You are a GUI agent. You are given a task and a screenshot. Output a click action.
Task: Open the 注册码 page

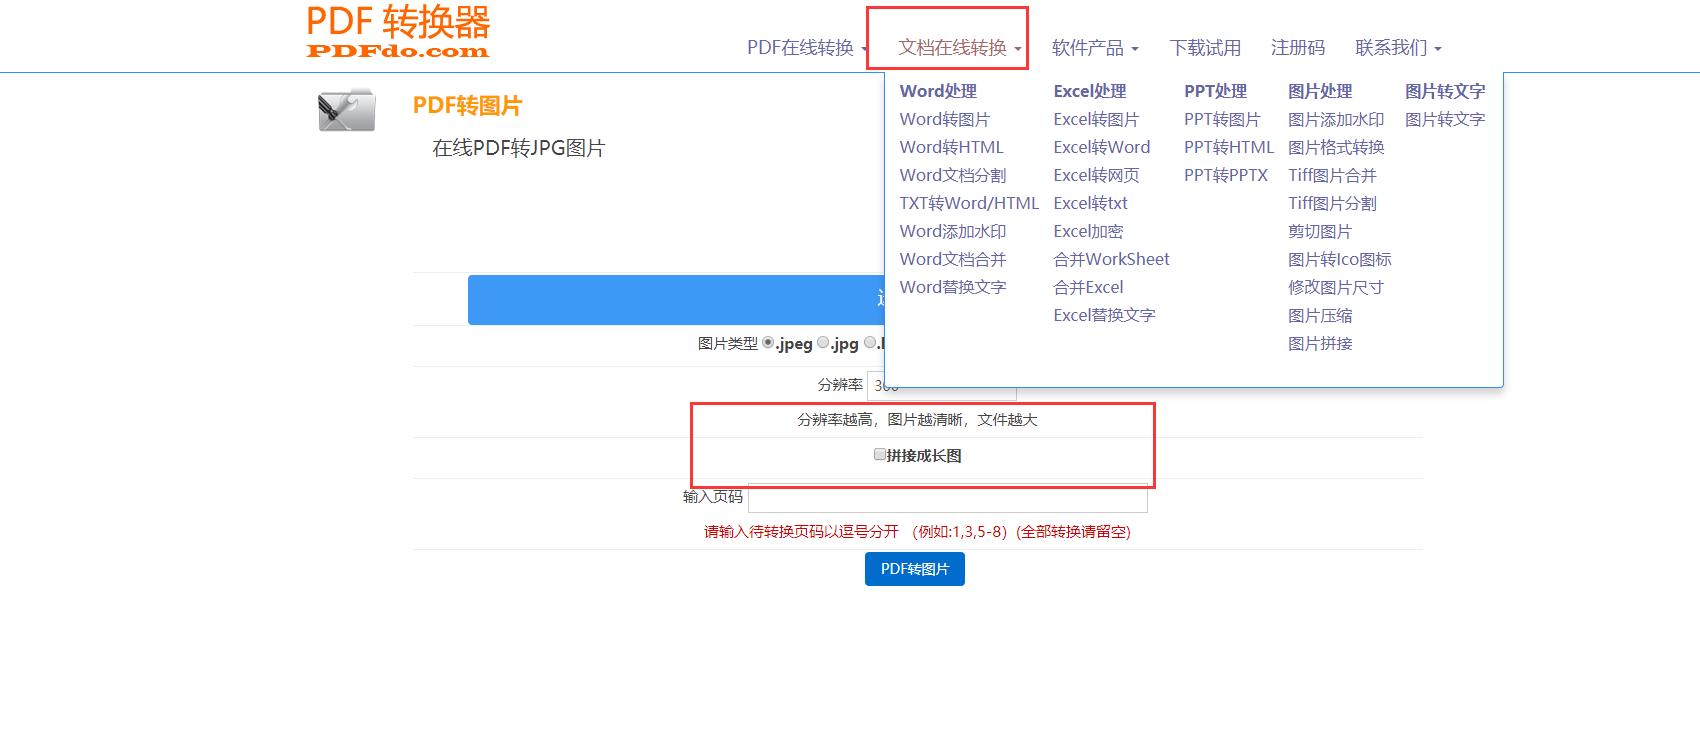pyautogui.click(x=1297, y=48)
